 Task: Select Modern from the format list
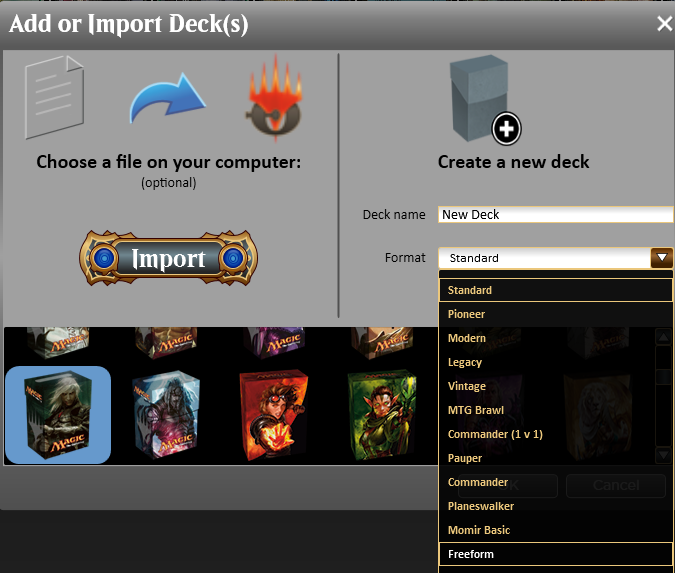[x=555, y=338]
